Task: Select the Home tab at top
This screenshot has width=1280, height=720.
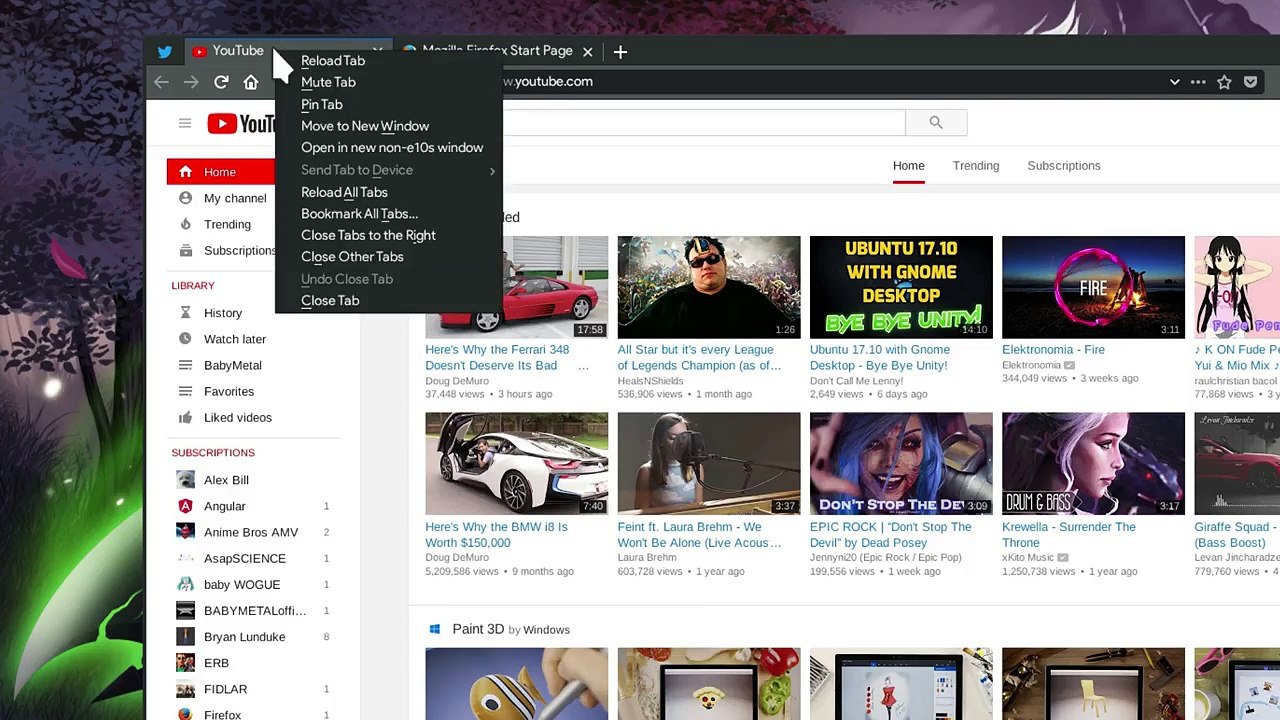Action: point(909,166)
